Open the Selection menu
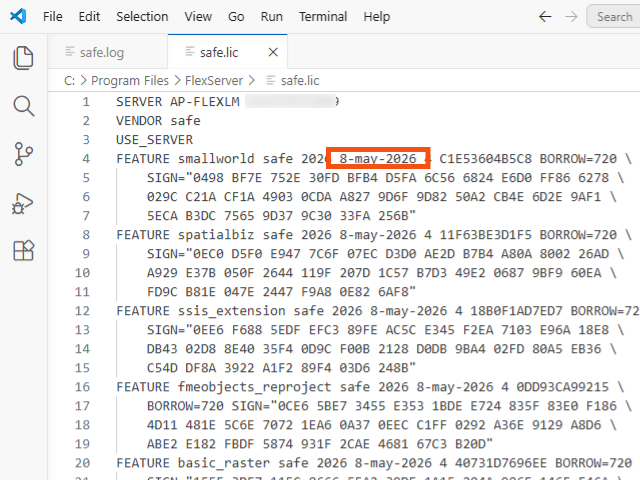The image size is (640, 480). tap(142, 17)
